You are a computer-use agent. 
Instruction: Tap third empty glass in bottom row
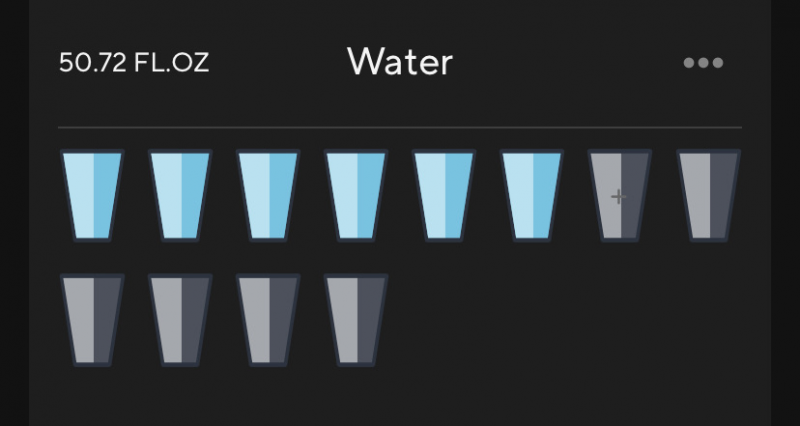pos(268,320)
